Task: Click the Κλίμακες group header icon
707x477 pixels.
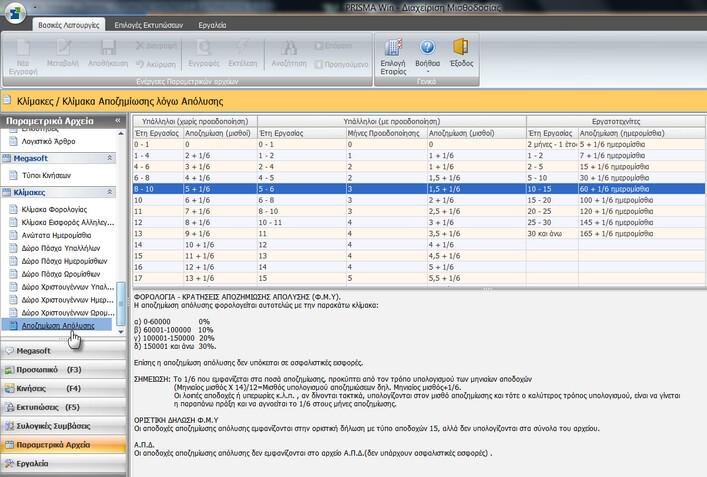Action: coord(6,193)
